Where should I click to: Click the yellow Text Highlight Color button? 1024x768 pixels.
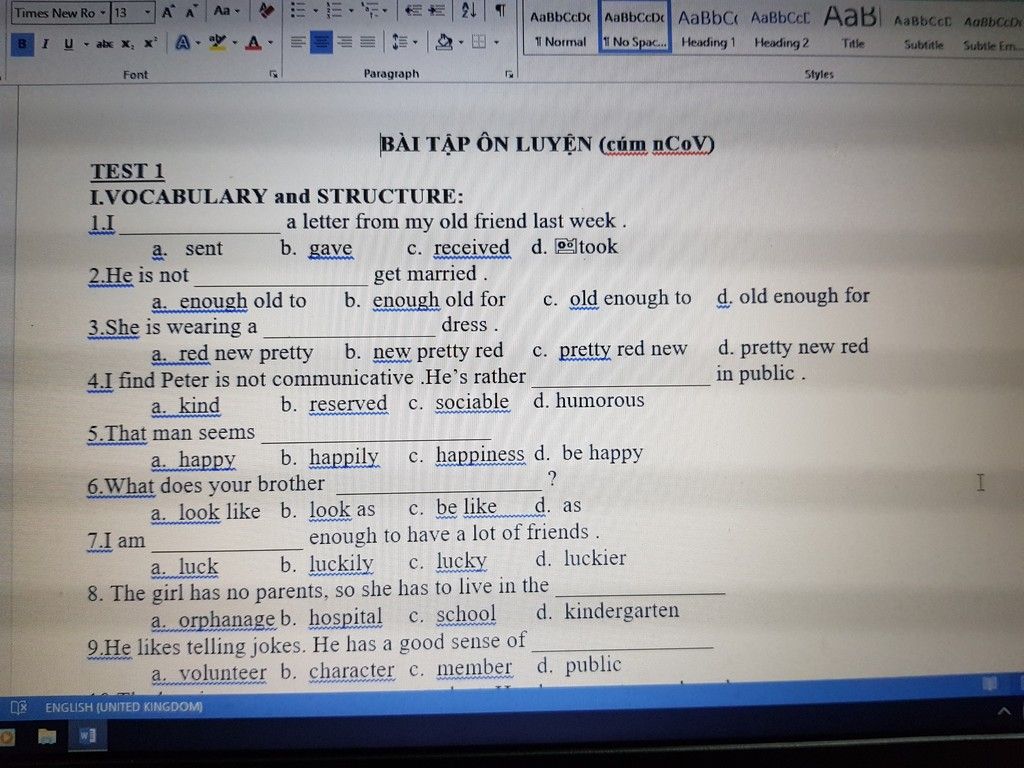(x=217, y=43)
